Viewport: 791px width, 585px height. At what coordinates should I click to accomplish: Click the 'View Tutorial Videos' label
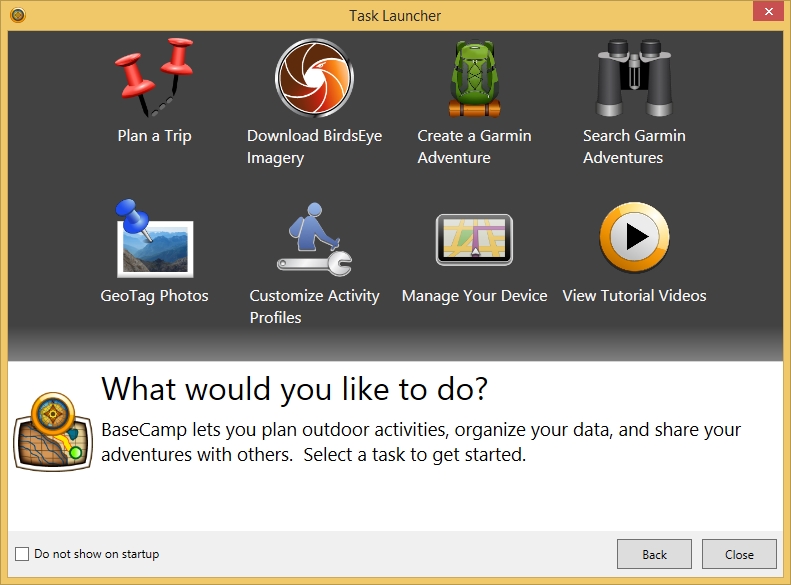tap(634, 296)
